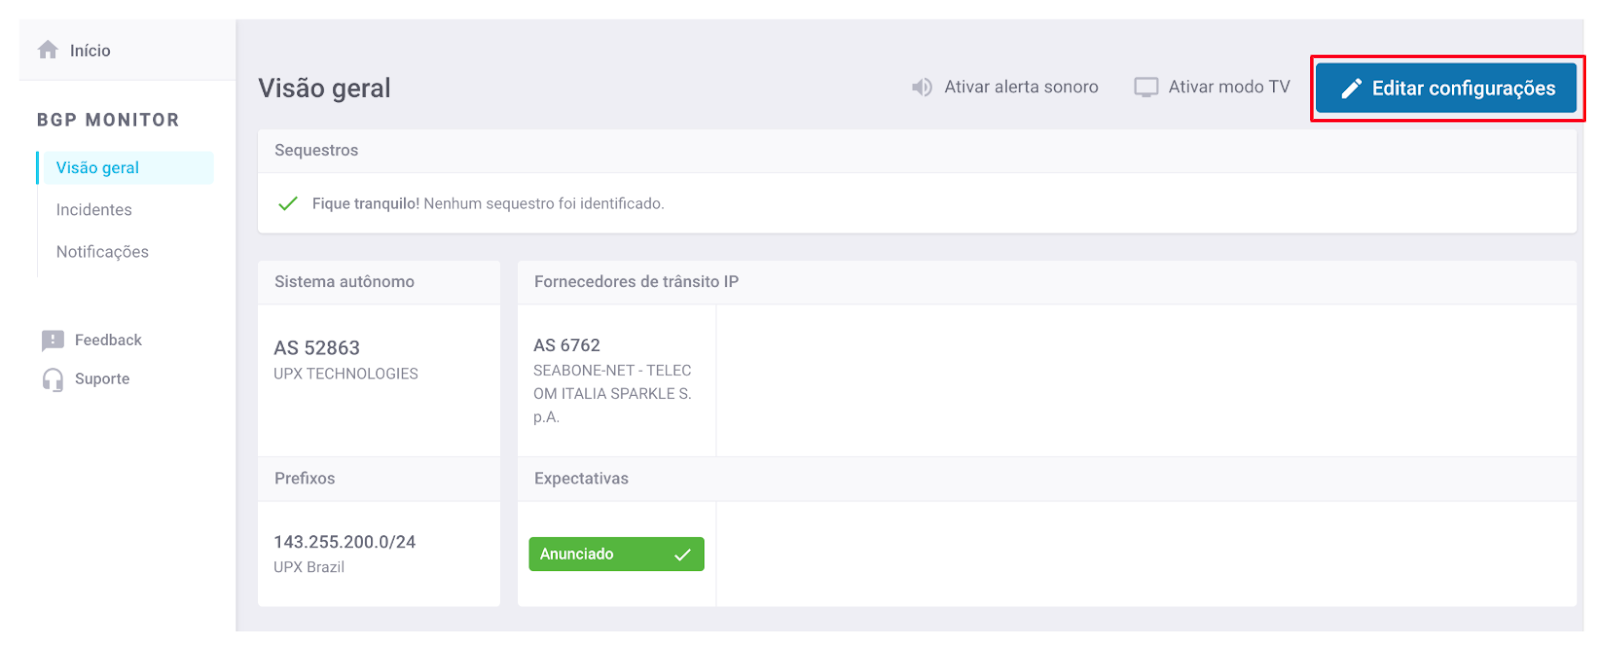This screenshot has width=1600, height=646.
Task: Click the BGP MONITOR sidebar heading
Action: (108, 120)
